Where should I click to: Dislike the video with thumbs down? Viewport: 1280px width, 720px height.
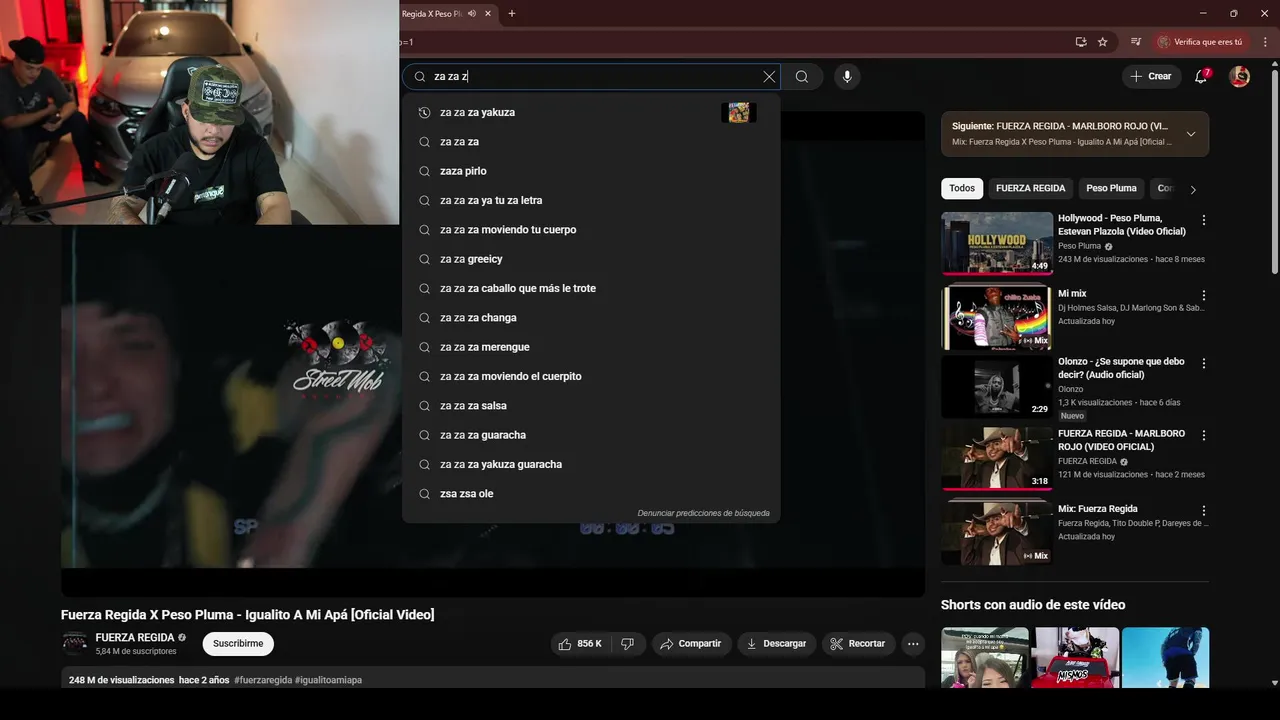[628, 644]
